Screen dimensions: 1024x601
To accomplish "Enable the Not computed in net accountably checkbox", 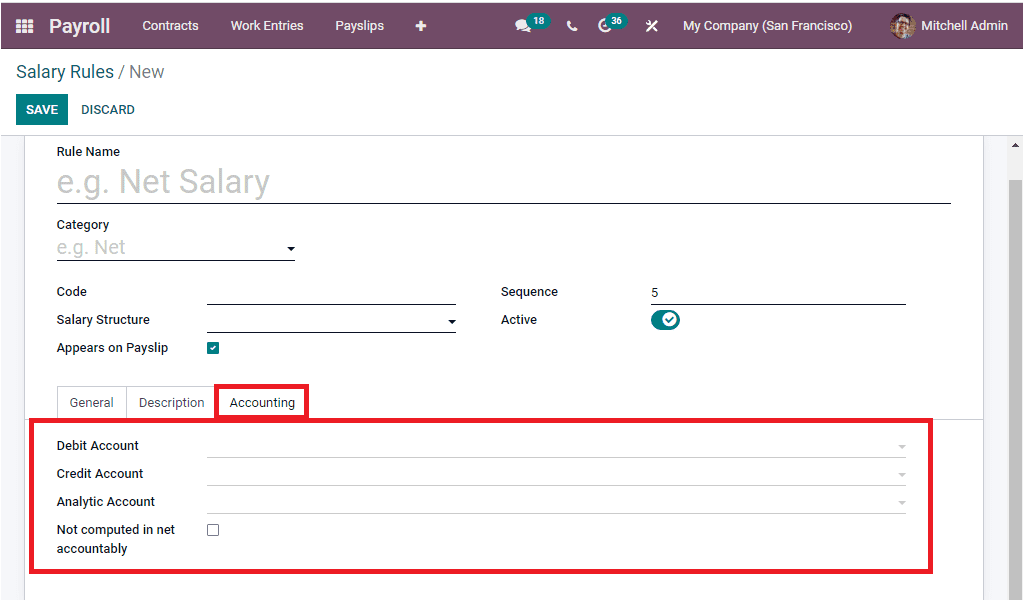I will tap(213, 529).
